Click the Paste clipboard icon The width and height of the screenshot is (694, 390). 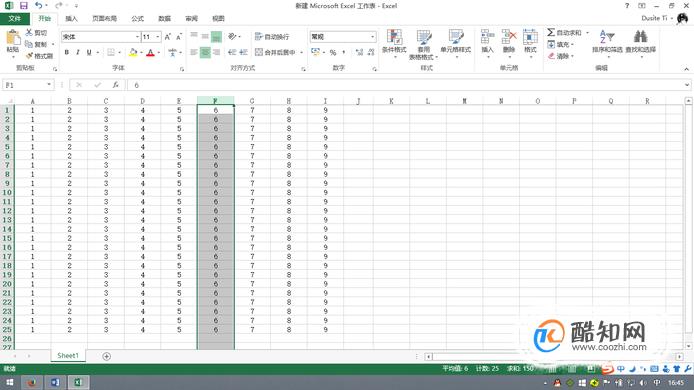12,38
